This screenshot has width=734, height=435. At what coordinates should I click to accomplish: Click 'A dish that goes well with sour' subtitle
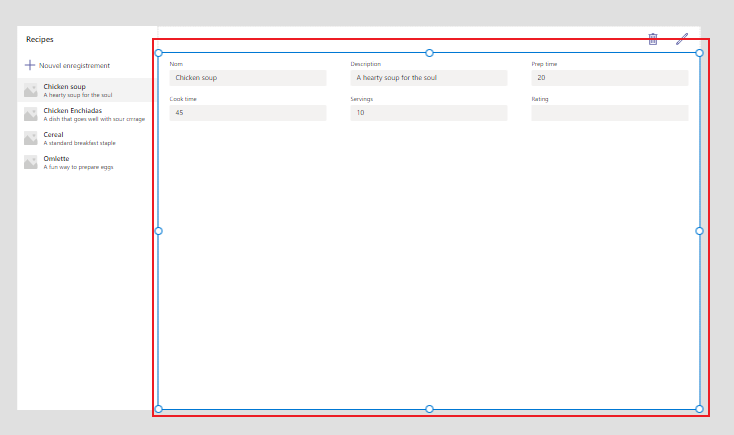pyautogui.click(x=94, y=119)
